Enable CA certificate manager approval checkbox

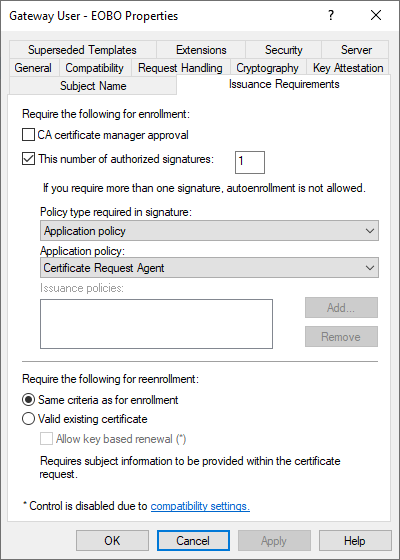point(29,135)
